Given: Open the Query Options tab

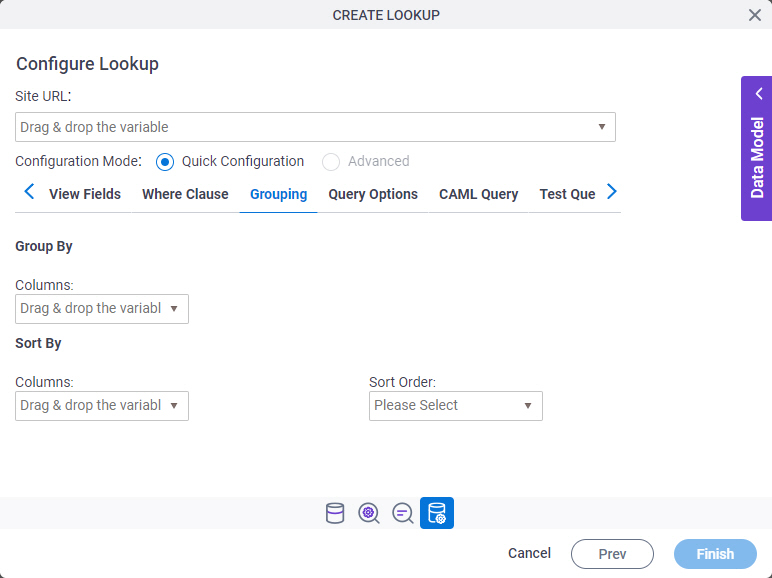Looking at the screenshot, I should (373, 194).
